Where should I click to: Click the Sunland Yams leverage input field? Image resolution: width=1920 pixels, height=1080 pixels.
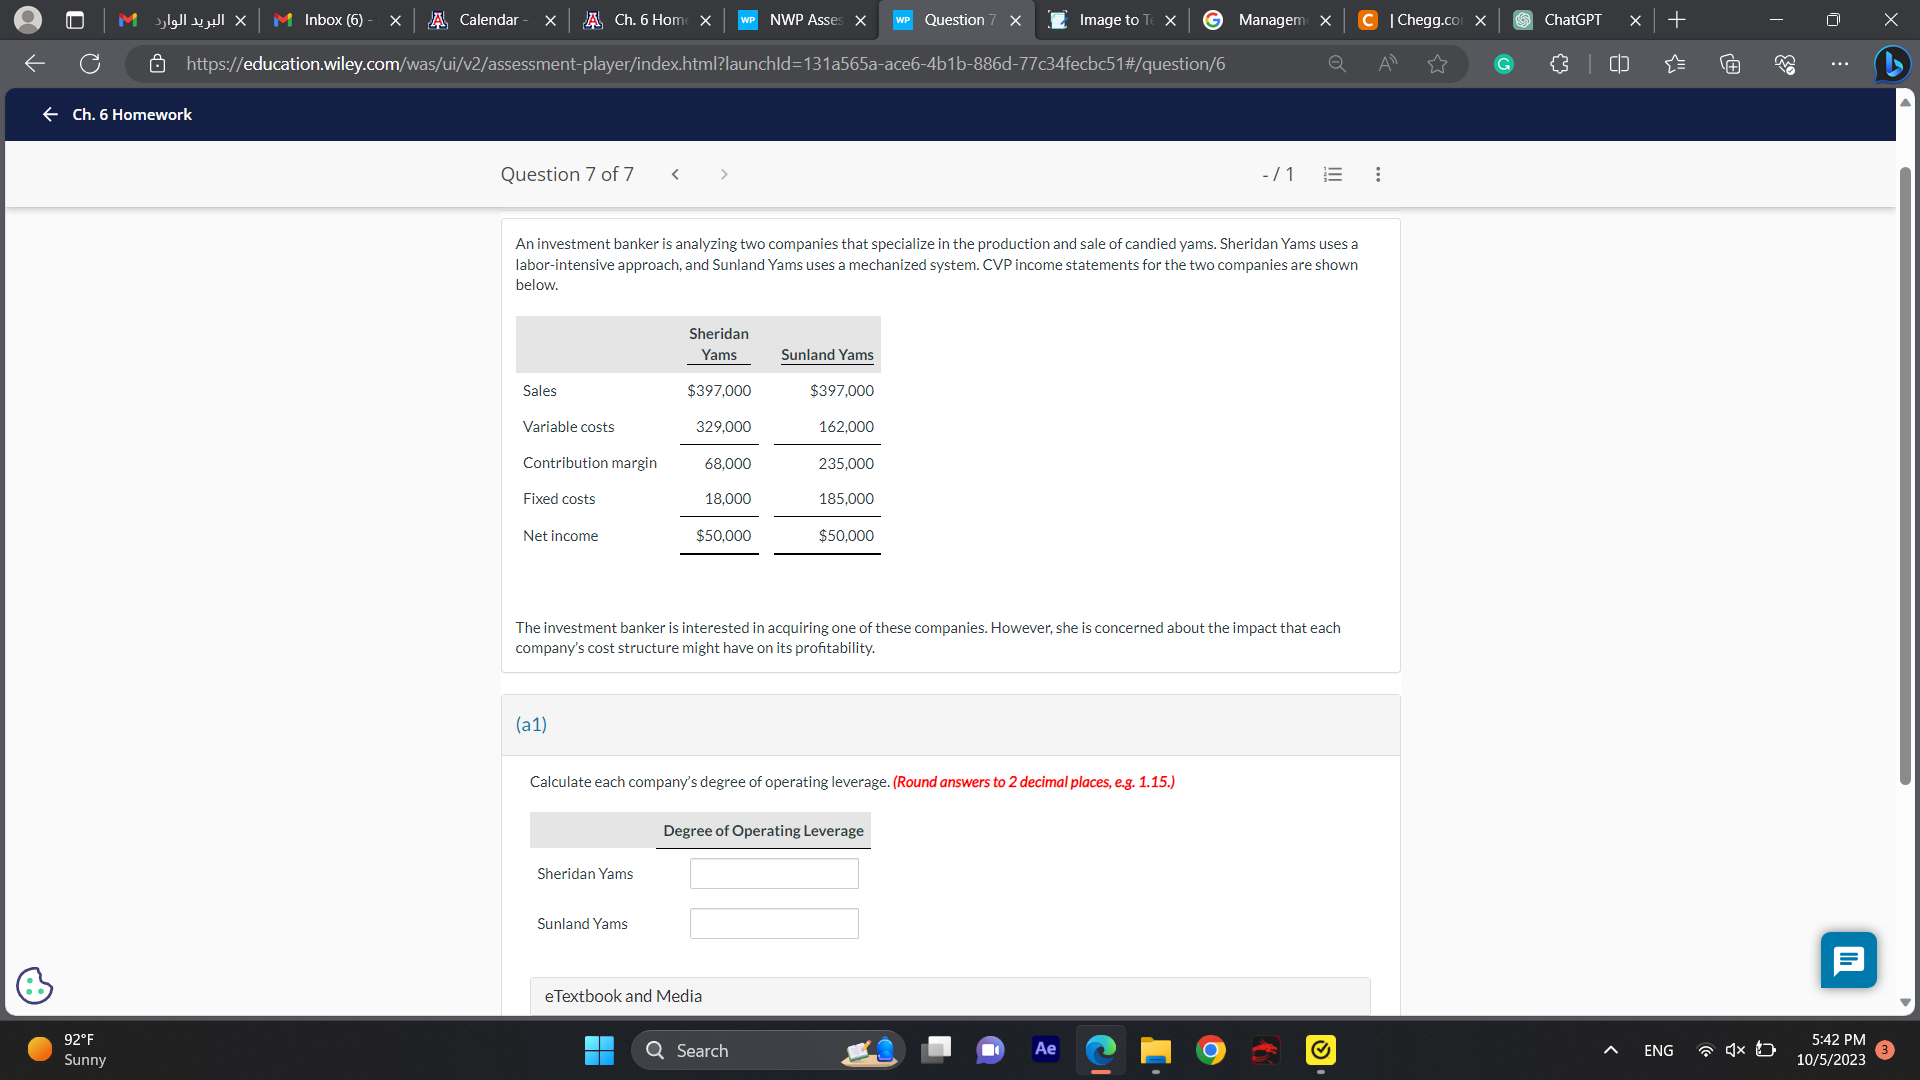pos(774,924)
